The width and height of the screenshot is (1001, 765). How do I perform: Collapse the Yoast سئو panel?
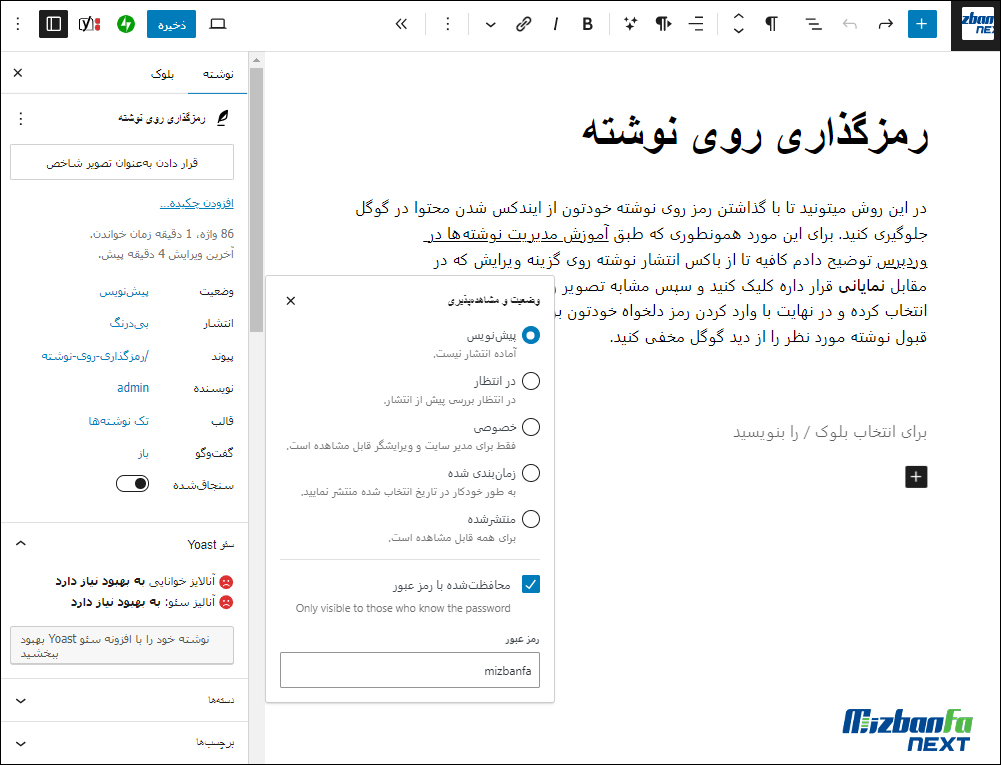(20, 543)
